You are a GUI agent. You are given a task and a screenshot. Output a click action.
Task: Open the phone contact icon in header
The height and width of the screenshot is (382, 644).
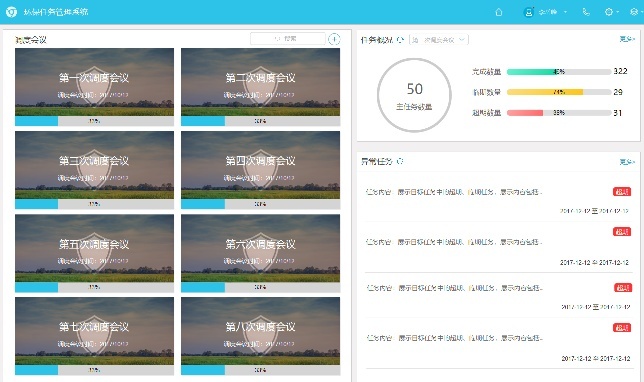point(586,12)
